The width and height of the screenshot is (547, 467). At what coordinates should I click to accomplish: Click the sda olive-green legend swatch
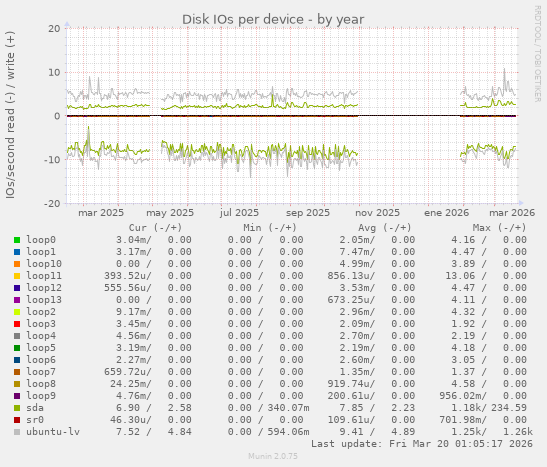(17, 408)
